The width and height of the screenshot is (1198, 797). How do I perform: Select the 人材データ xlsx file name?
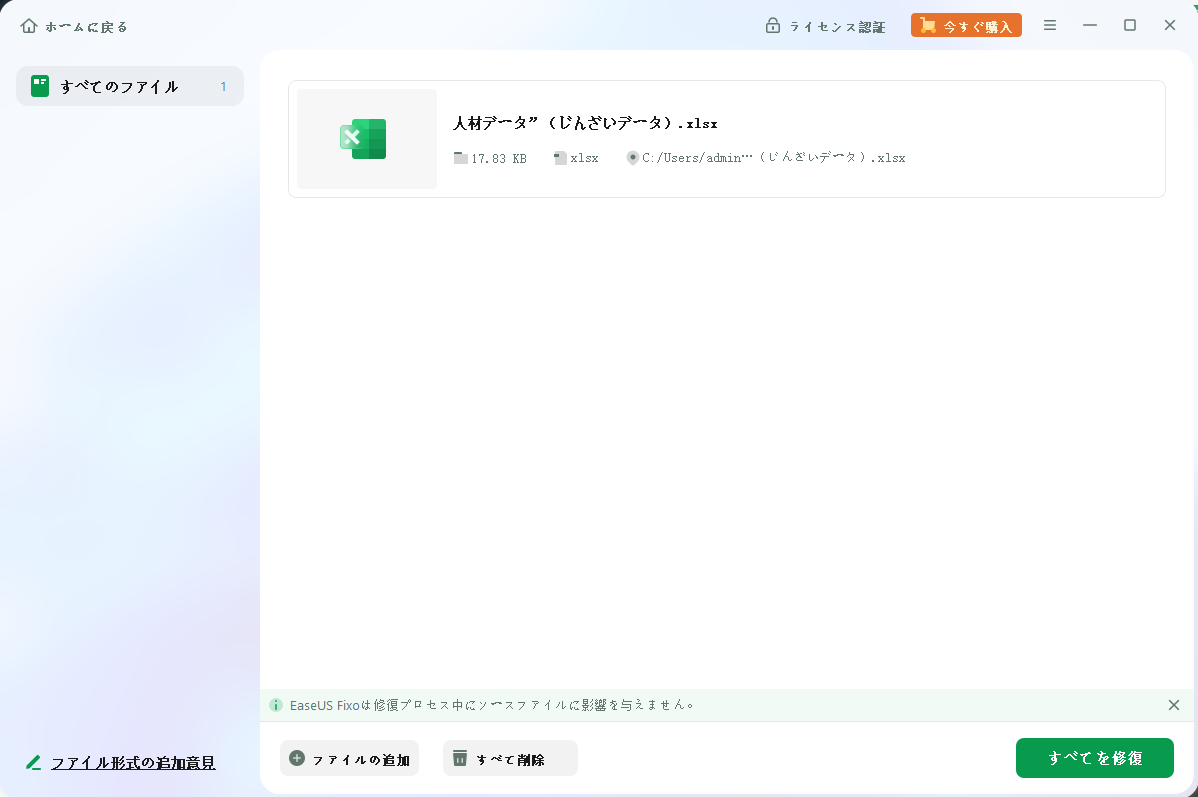[x=585, y=123]
